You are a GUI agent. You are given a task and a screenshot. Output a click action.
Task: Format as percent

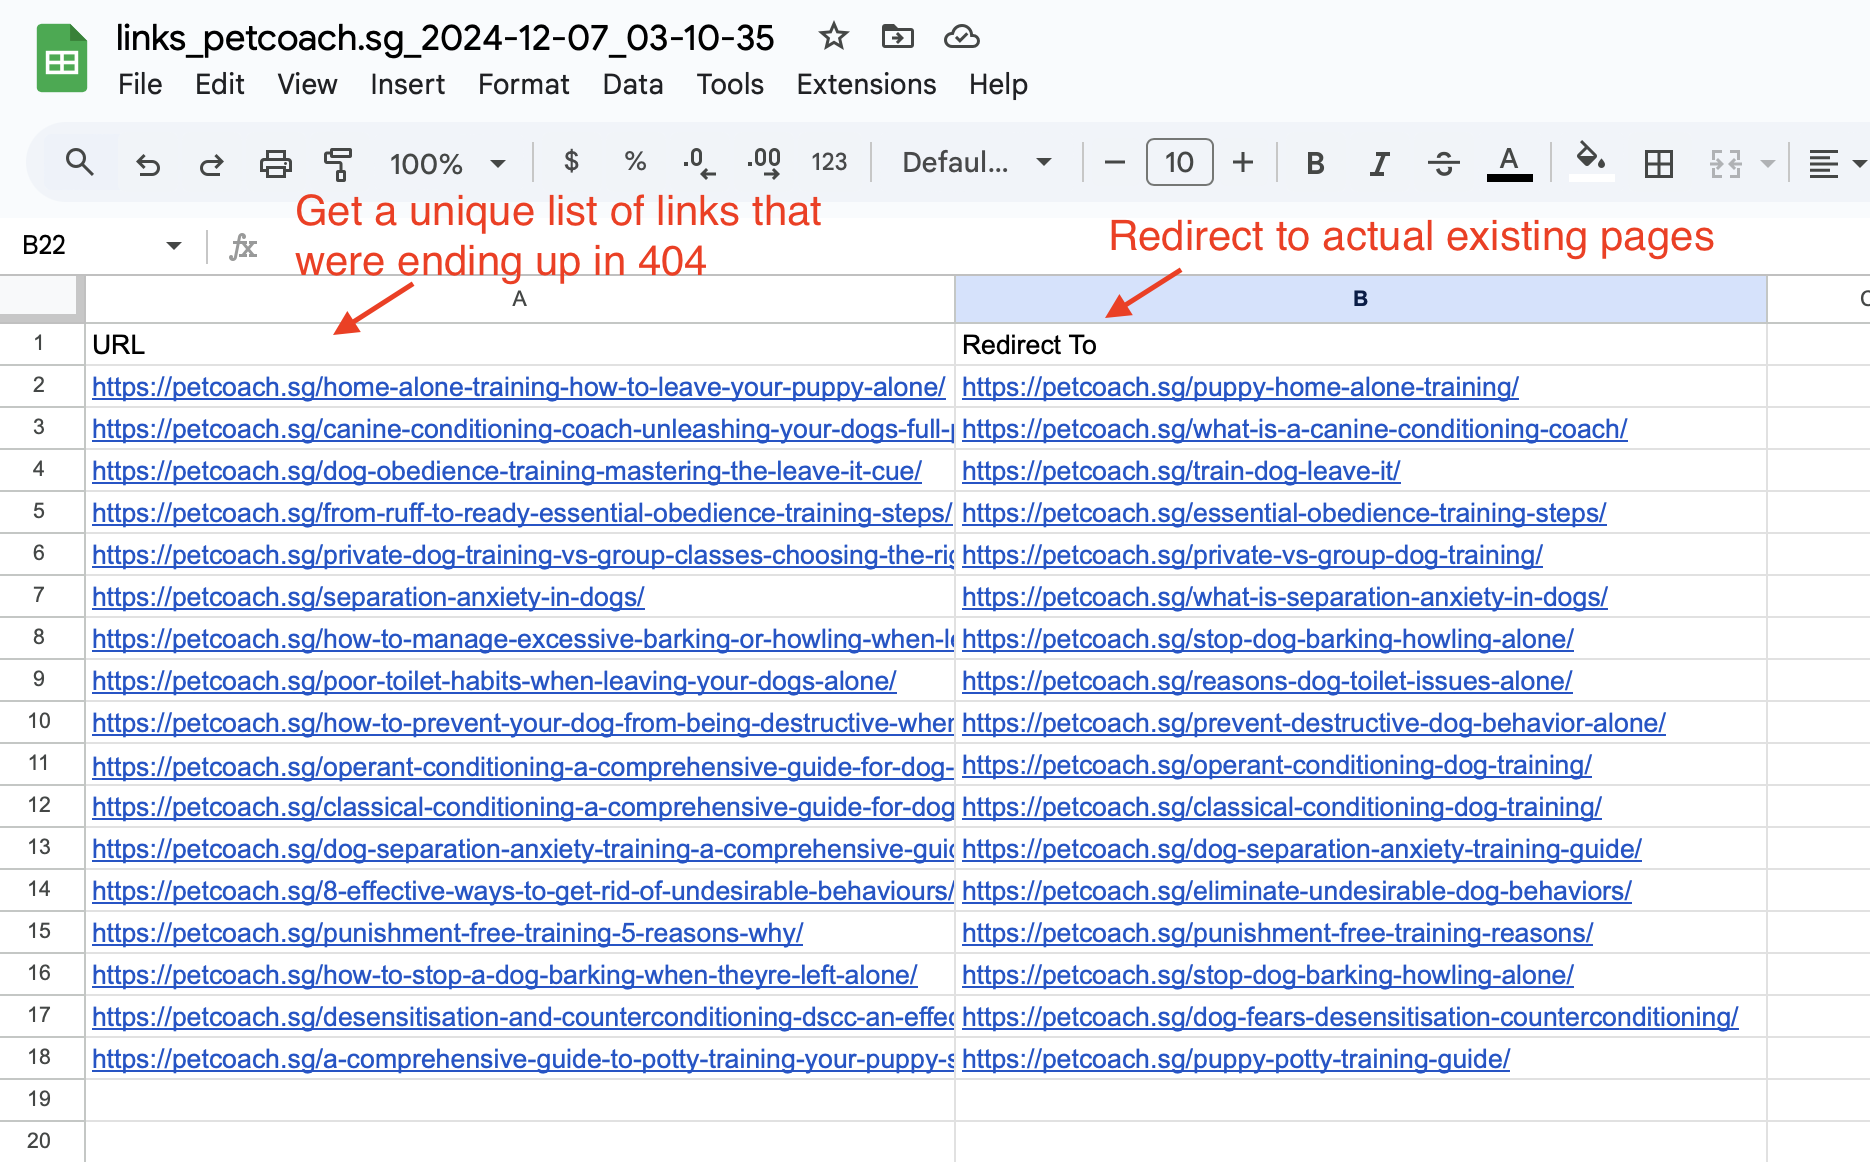(635, 161)
